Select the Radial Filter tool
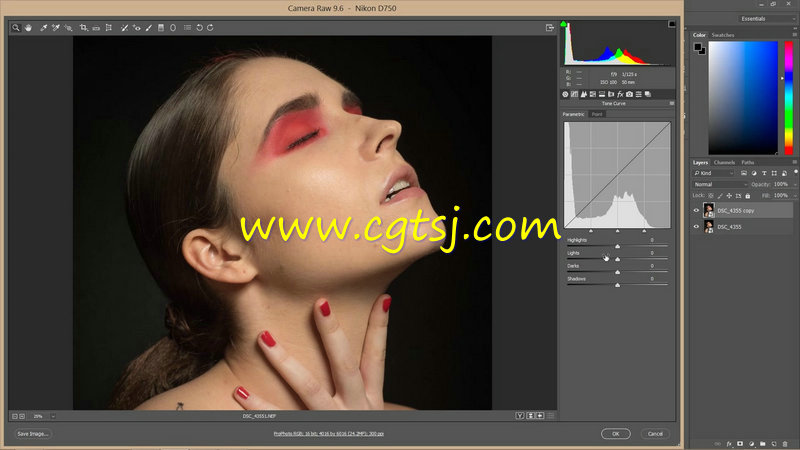Viewport: 800px width, 450px height. tap(173, 28)
